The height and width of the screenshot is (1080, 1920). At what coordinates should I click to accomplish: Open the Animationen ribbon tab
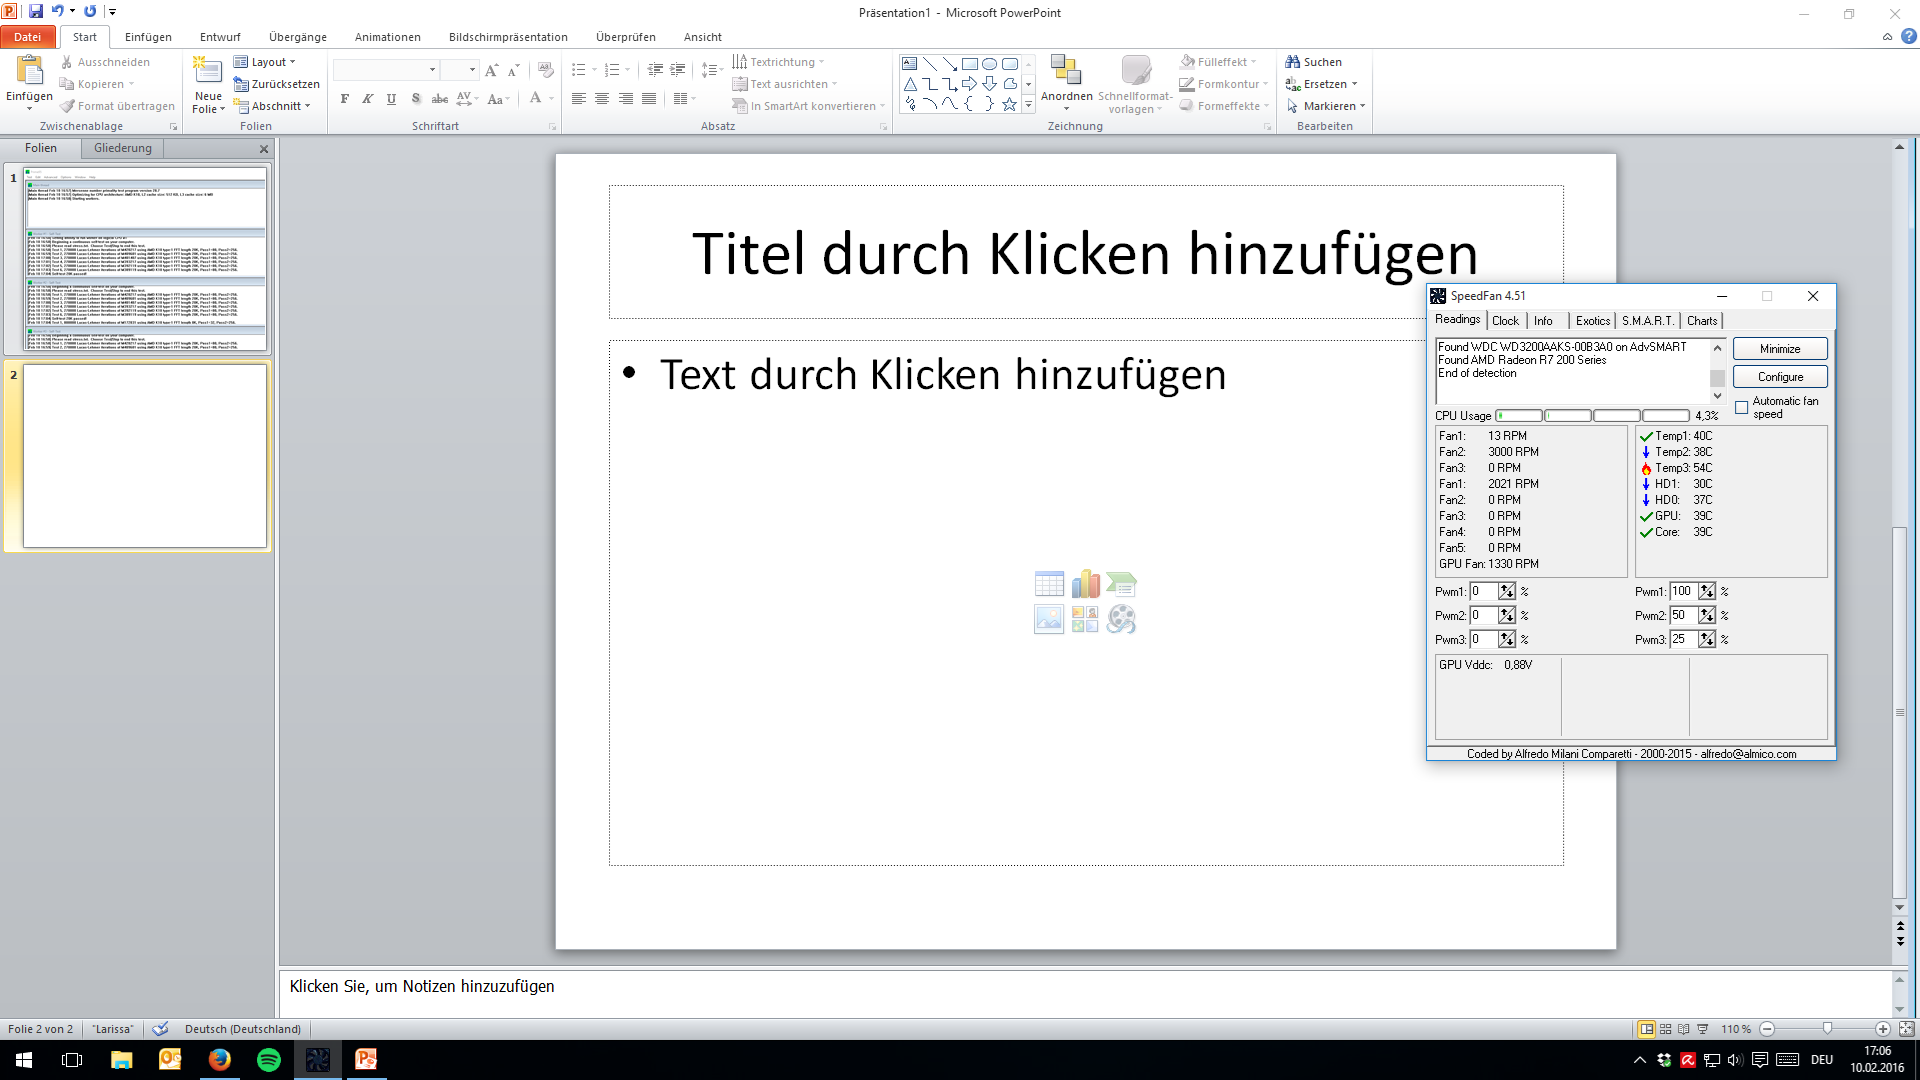pyautogui.click(x=387, y=37)
